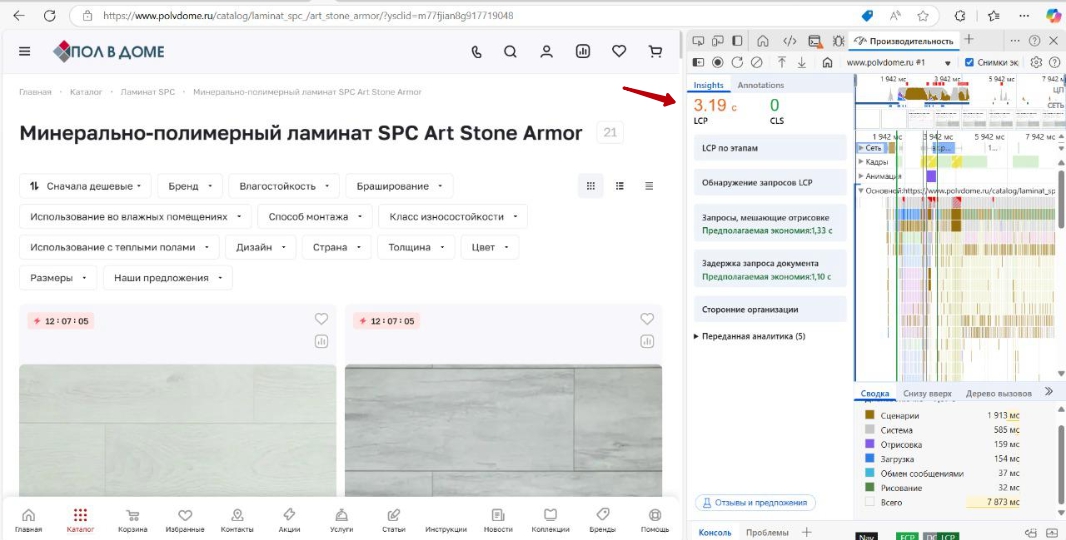Open the comparison chart icon in header
This screenshot has width=1066, height=540.
coord(583,51)
